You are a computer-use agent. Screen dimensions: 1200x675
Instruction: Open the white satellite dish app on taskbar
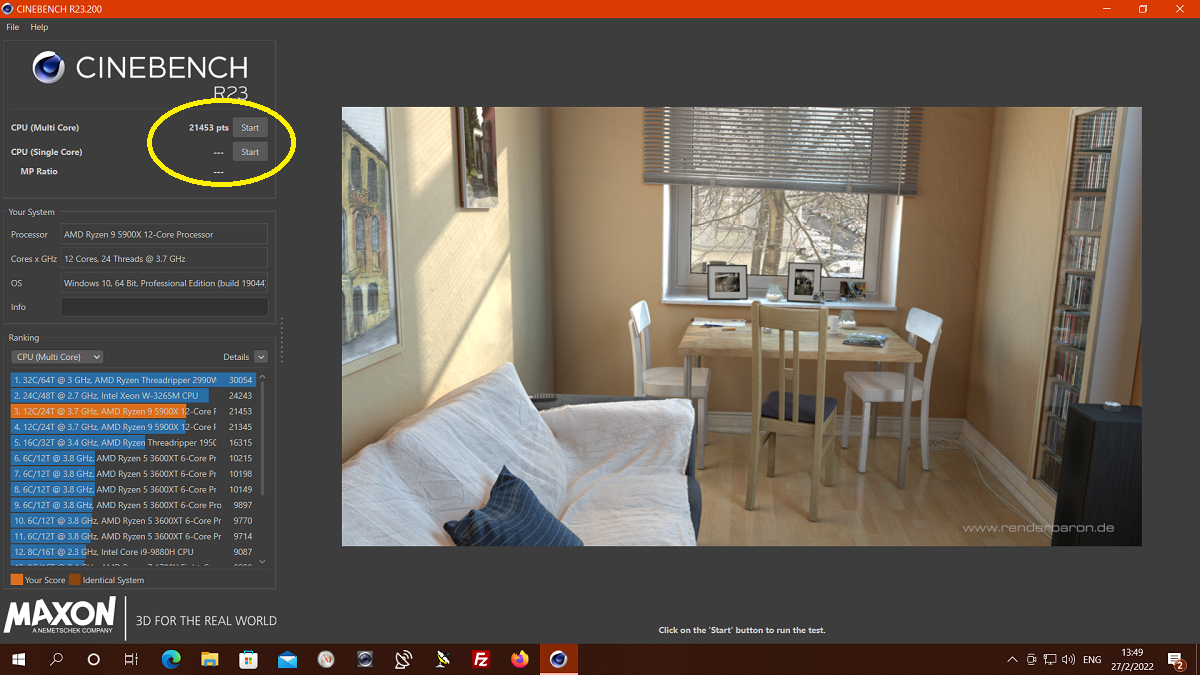[x=404, y=659]
